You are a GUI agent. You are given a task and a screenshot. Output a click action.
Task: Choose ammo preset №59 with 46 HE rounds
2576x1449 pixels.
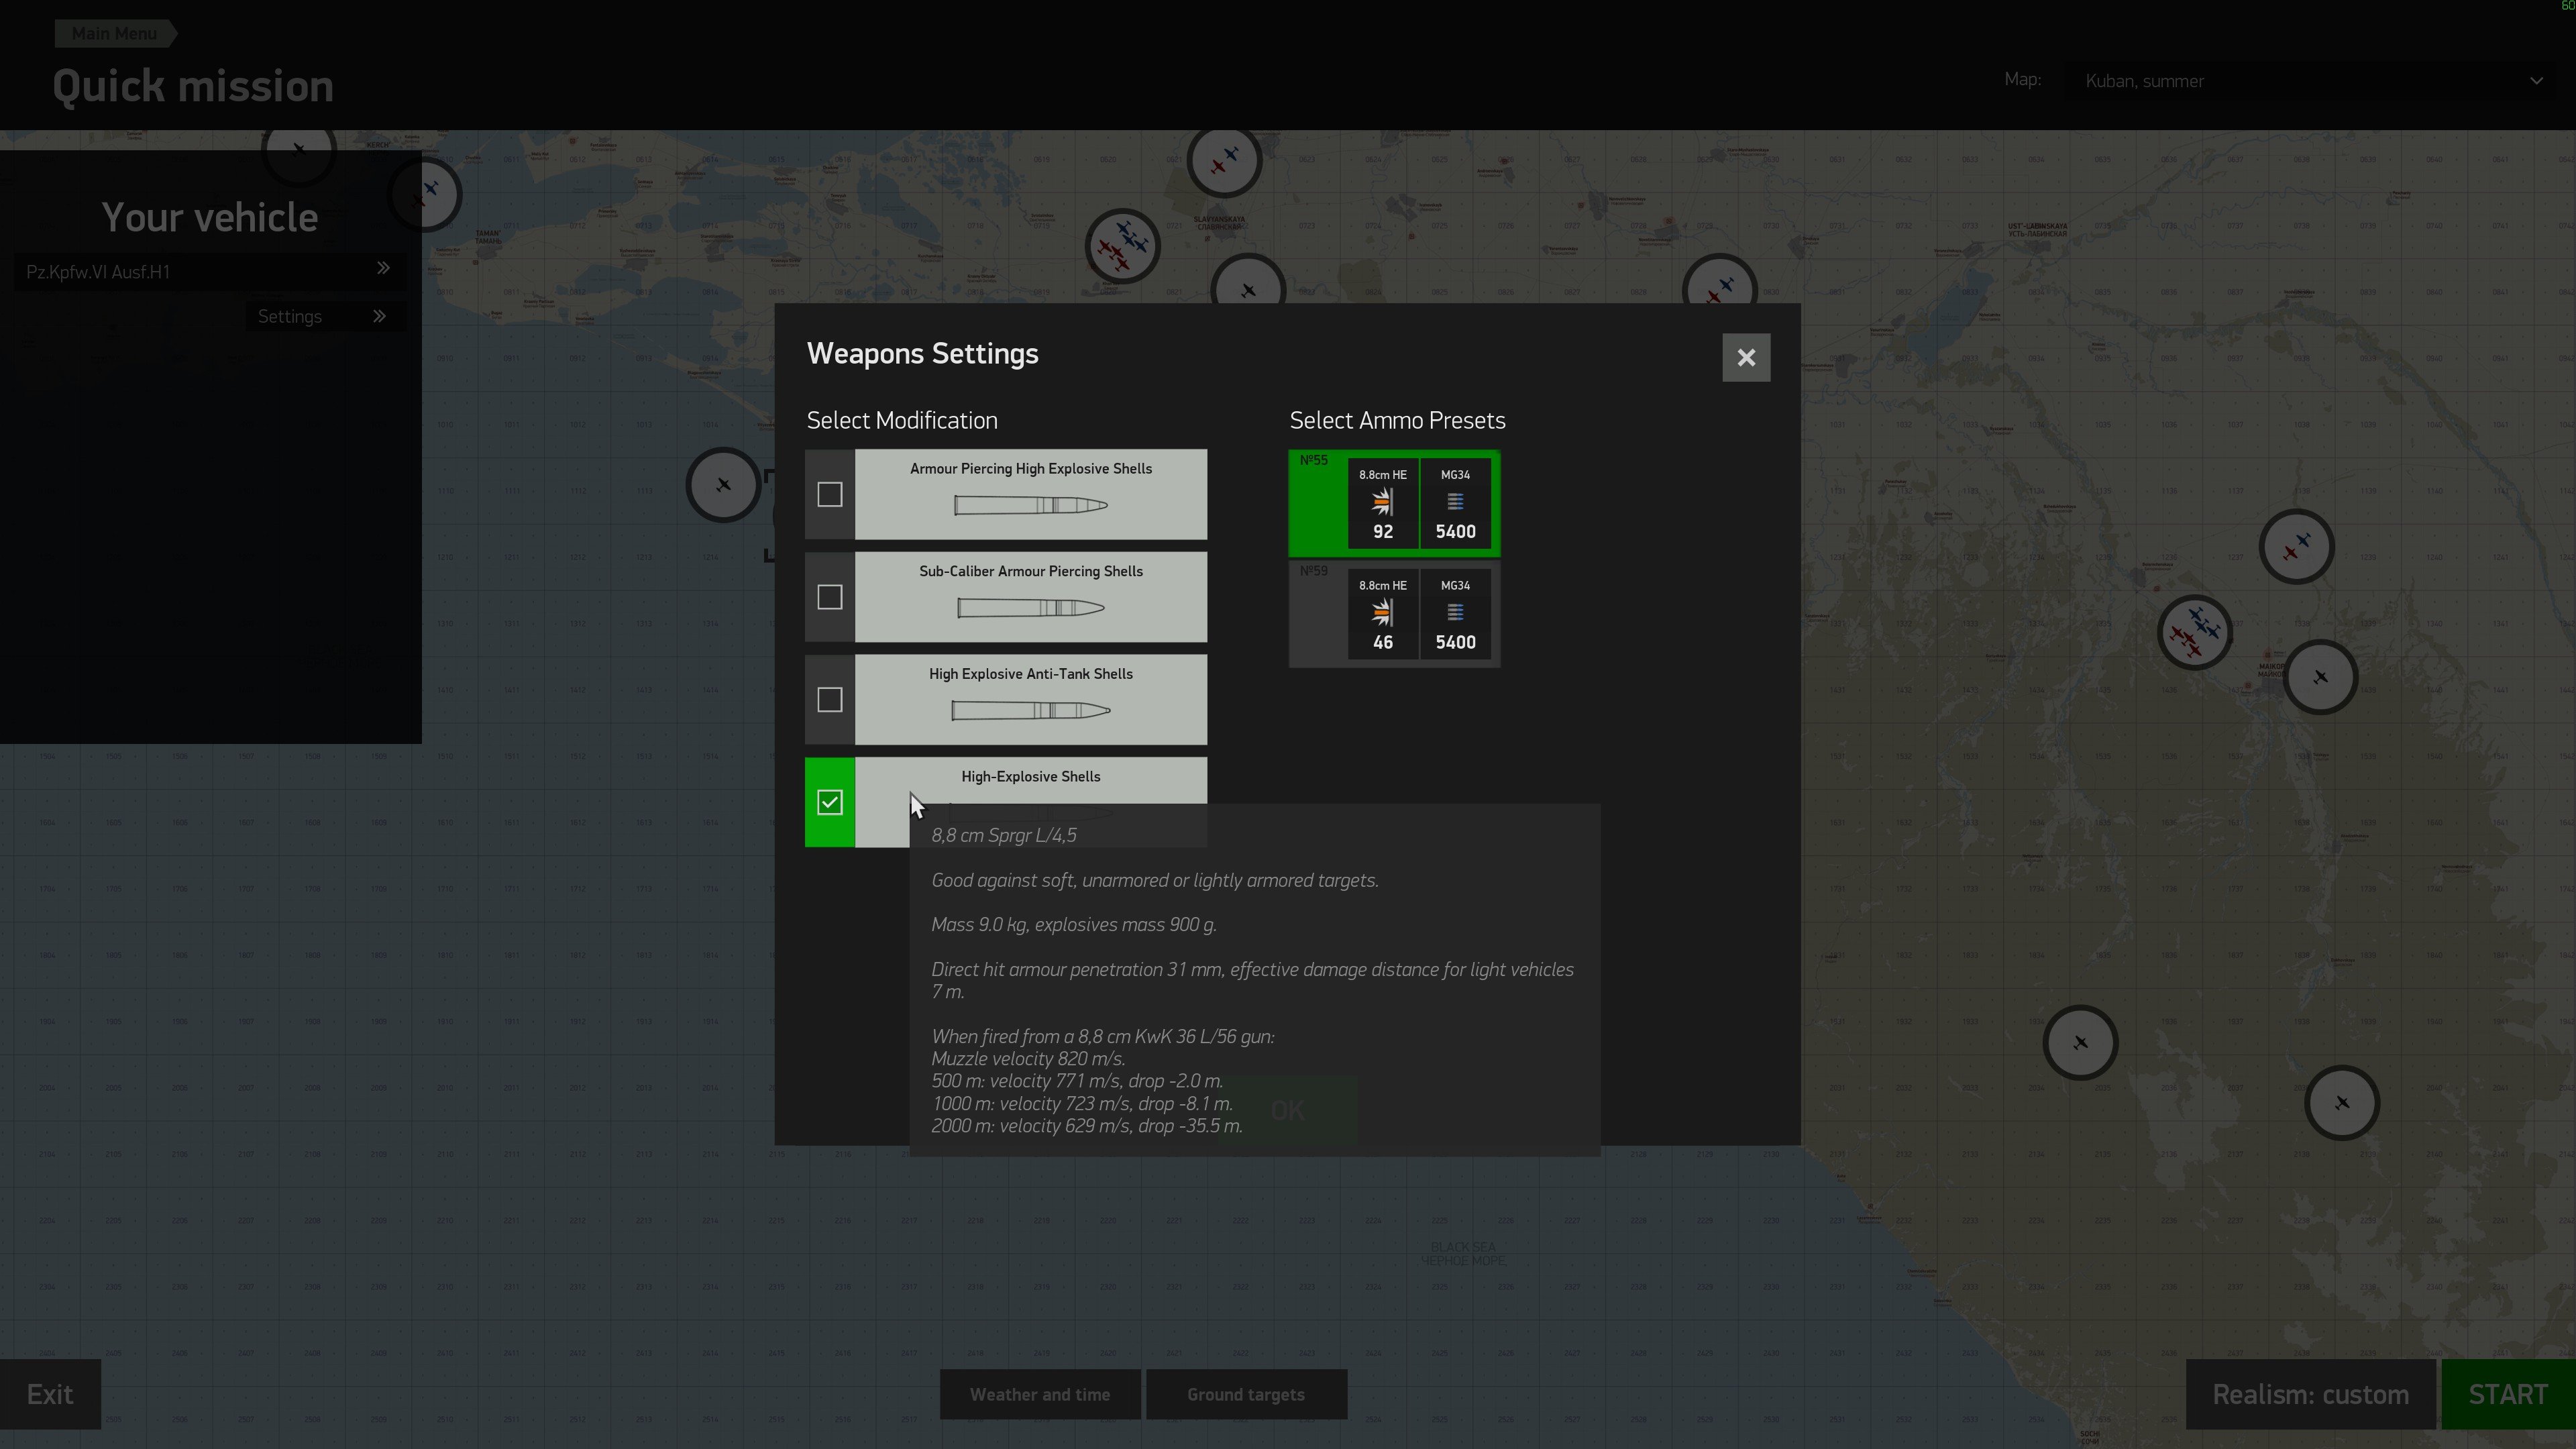[x=1394, y=614]
